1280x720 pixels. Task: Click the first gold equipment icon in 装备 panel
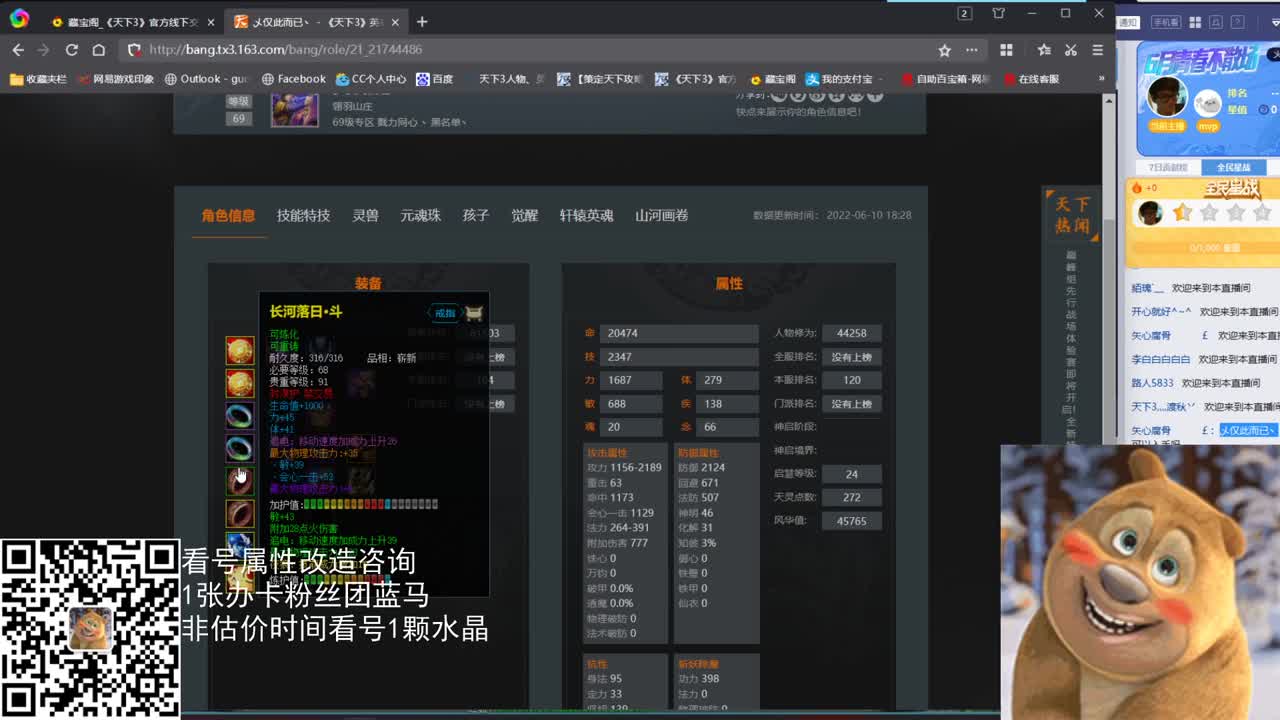(x=240, y=349)
